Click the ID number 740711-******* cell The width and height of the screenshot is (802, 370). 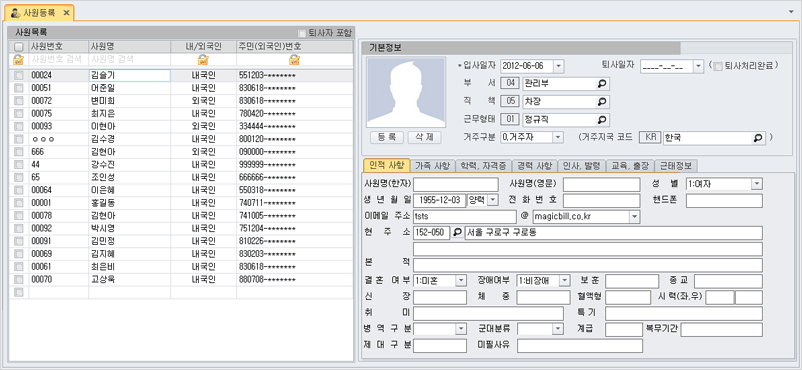coord(295,203)
